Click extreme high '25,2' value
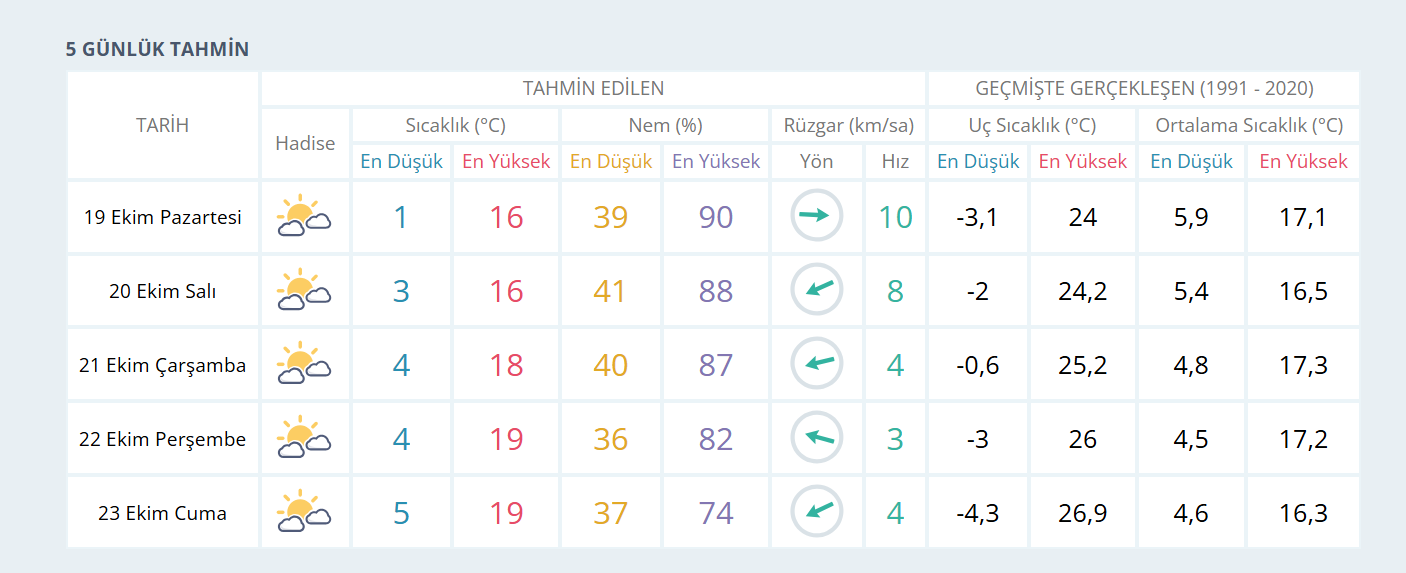 tap(1083, 365)
